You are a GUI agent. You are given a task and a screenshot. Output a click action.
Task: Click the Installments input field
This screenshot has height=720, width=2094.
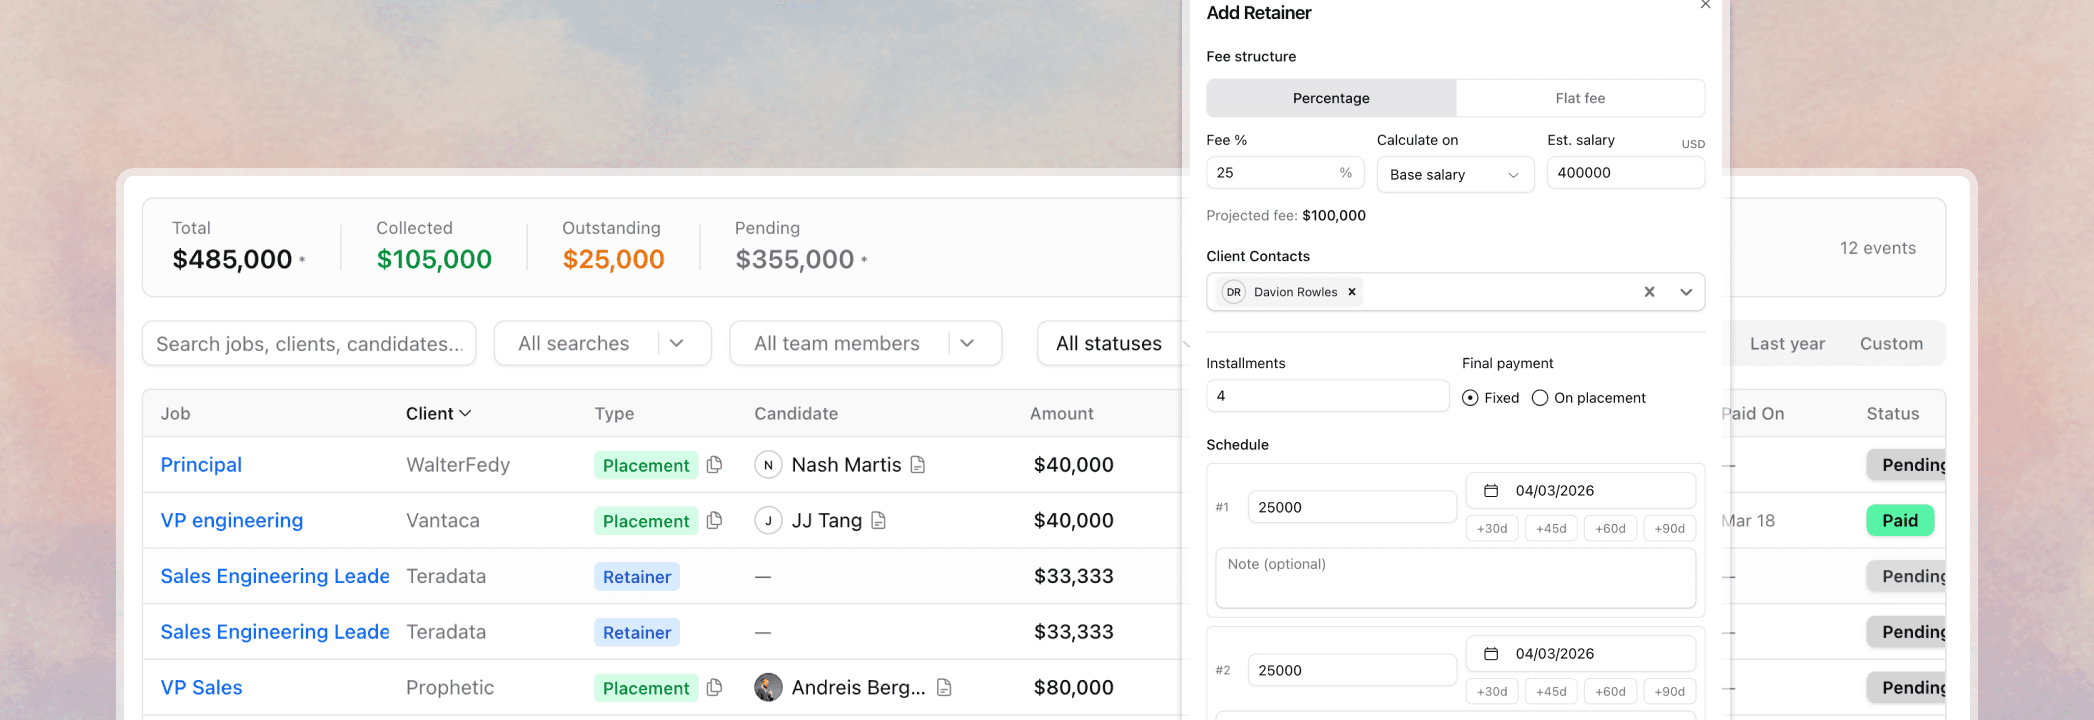[1327, 396]
